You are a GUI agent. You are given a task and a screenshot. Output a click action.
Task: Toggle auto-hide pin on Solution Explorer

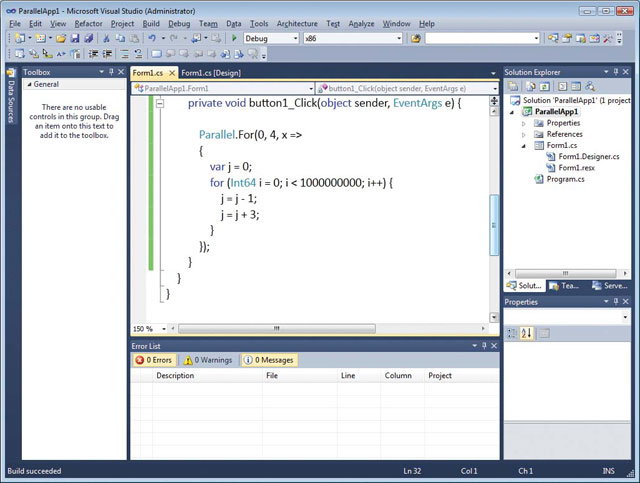click(x=616, y=72)
